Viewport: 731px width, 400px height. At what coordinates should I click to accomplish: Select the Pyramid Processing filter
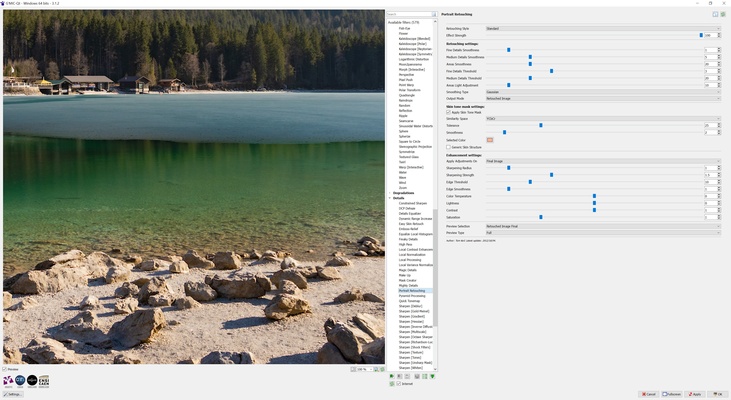click(412, 296)
